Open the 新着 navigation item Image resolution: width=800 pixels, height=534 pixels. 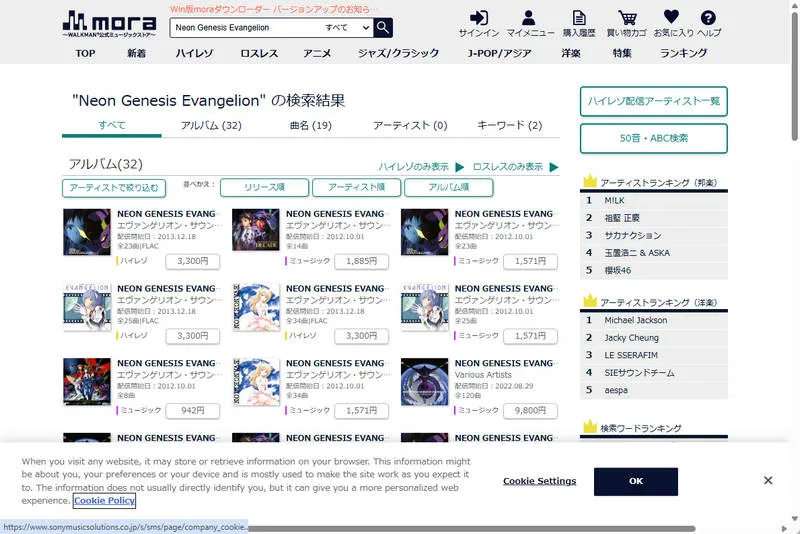coord(136,53)
